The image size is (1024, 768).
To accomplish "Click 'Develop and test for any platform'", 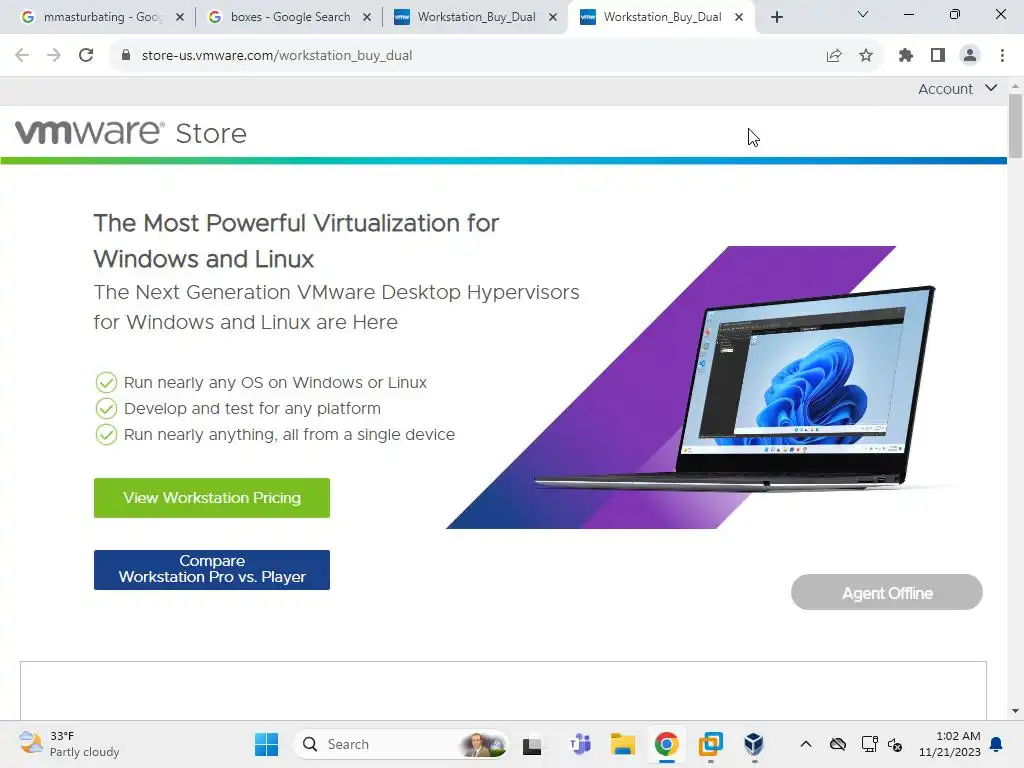I will coord(252,409).
